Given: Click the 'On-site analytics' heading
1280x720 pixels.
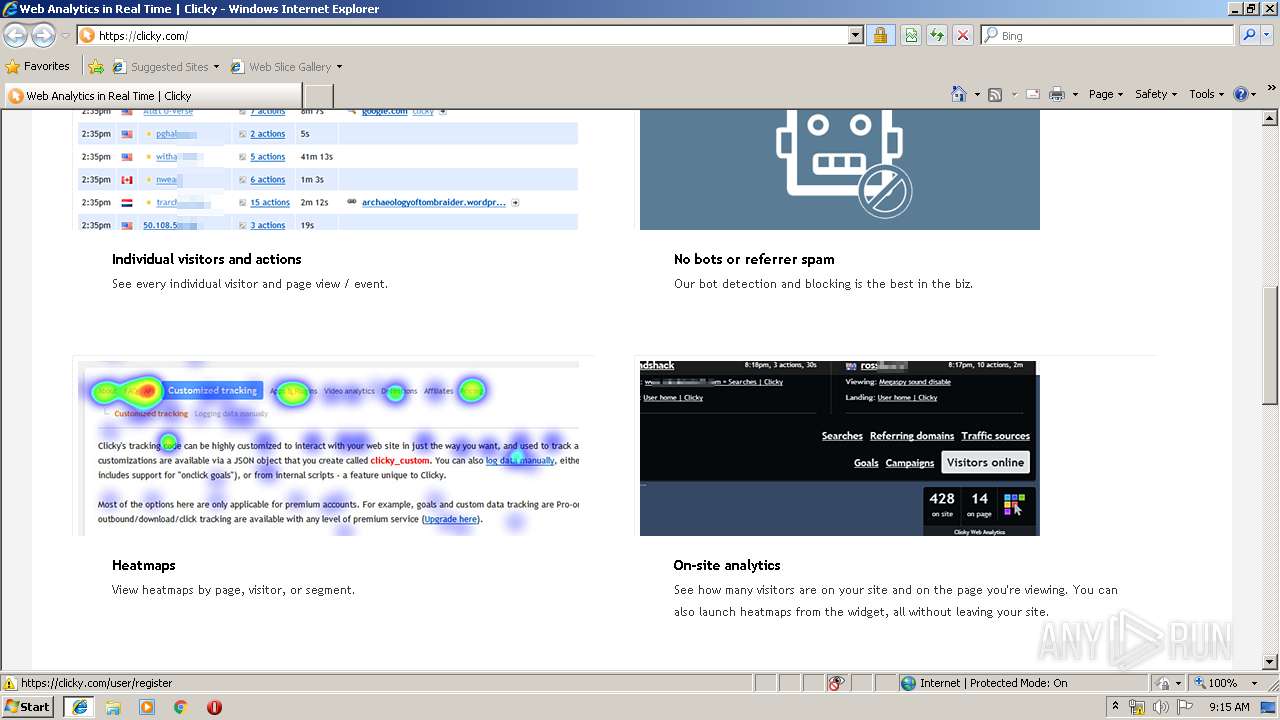Looking at the screenshot, I should pyautogui.click(x=727, y=565).
